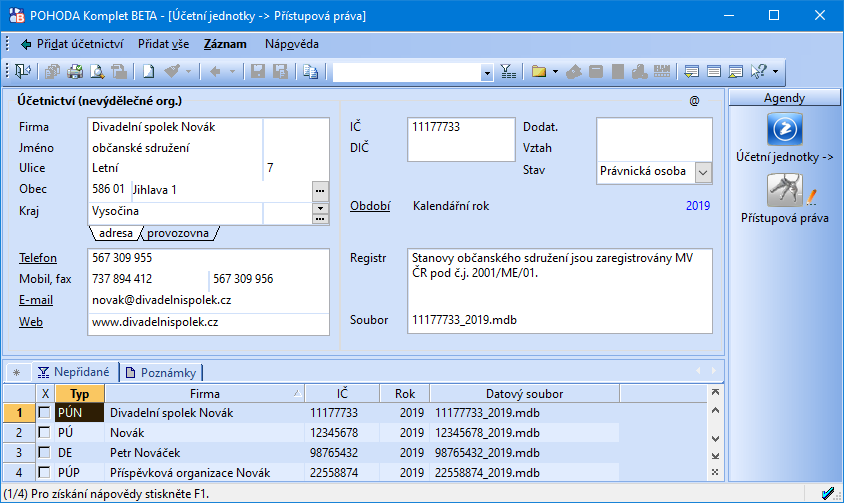This screenshot has height=503, width=844.
Task: Click the greyed-out unlock document toolbar icon
Action: click(x=119, y=72)
